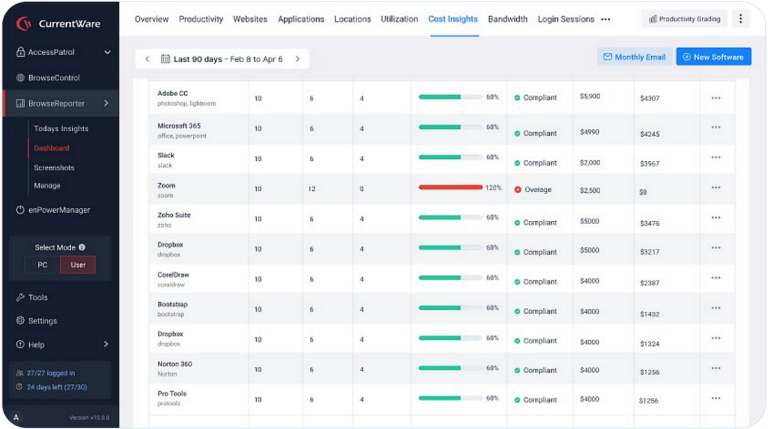Switch to the Productivity tab
The width and height of the screenshot is (768, 429).
click(201, 19)
